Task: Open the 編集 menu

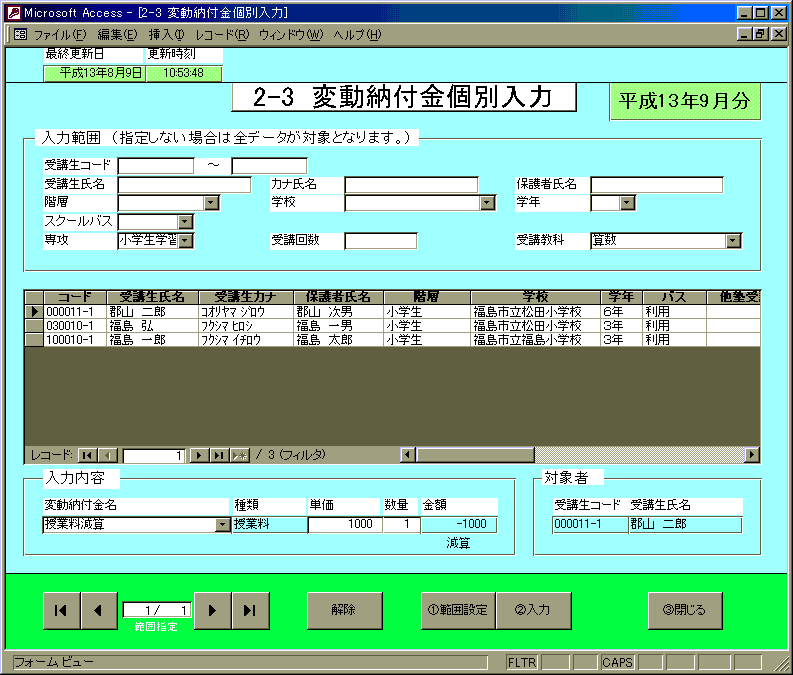Action: [x=117, y=34]
